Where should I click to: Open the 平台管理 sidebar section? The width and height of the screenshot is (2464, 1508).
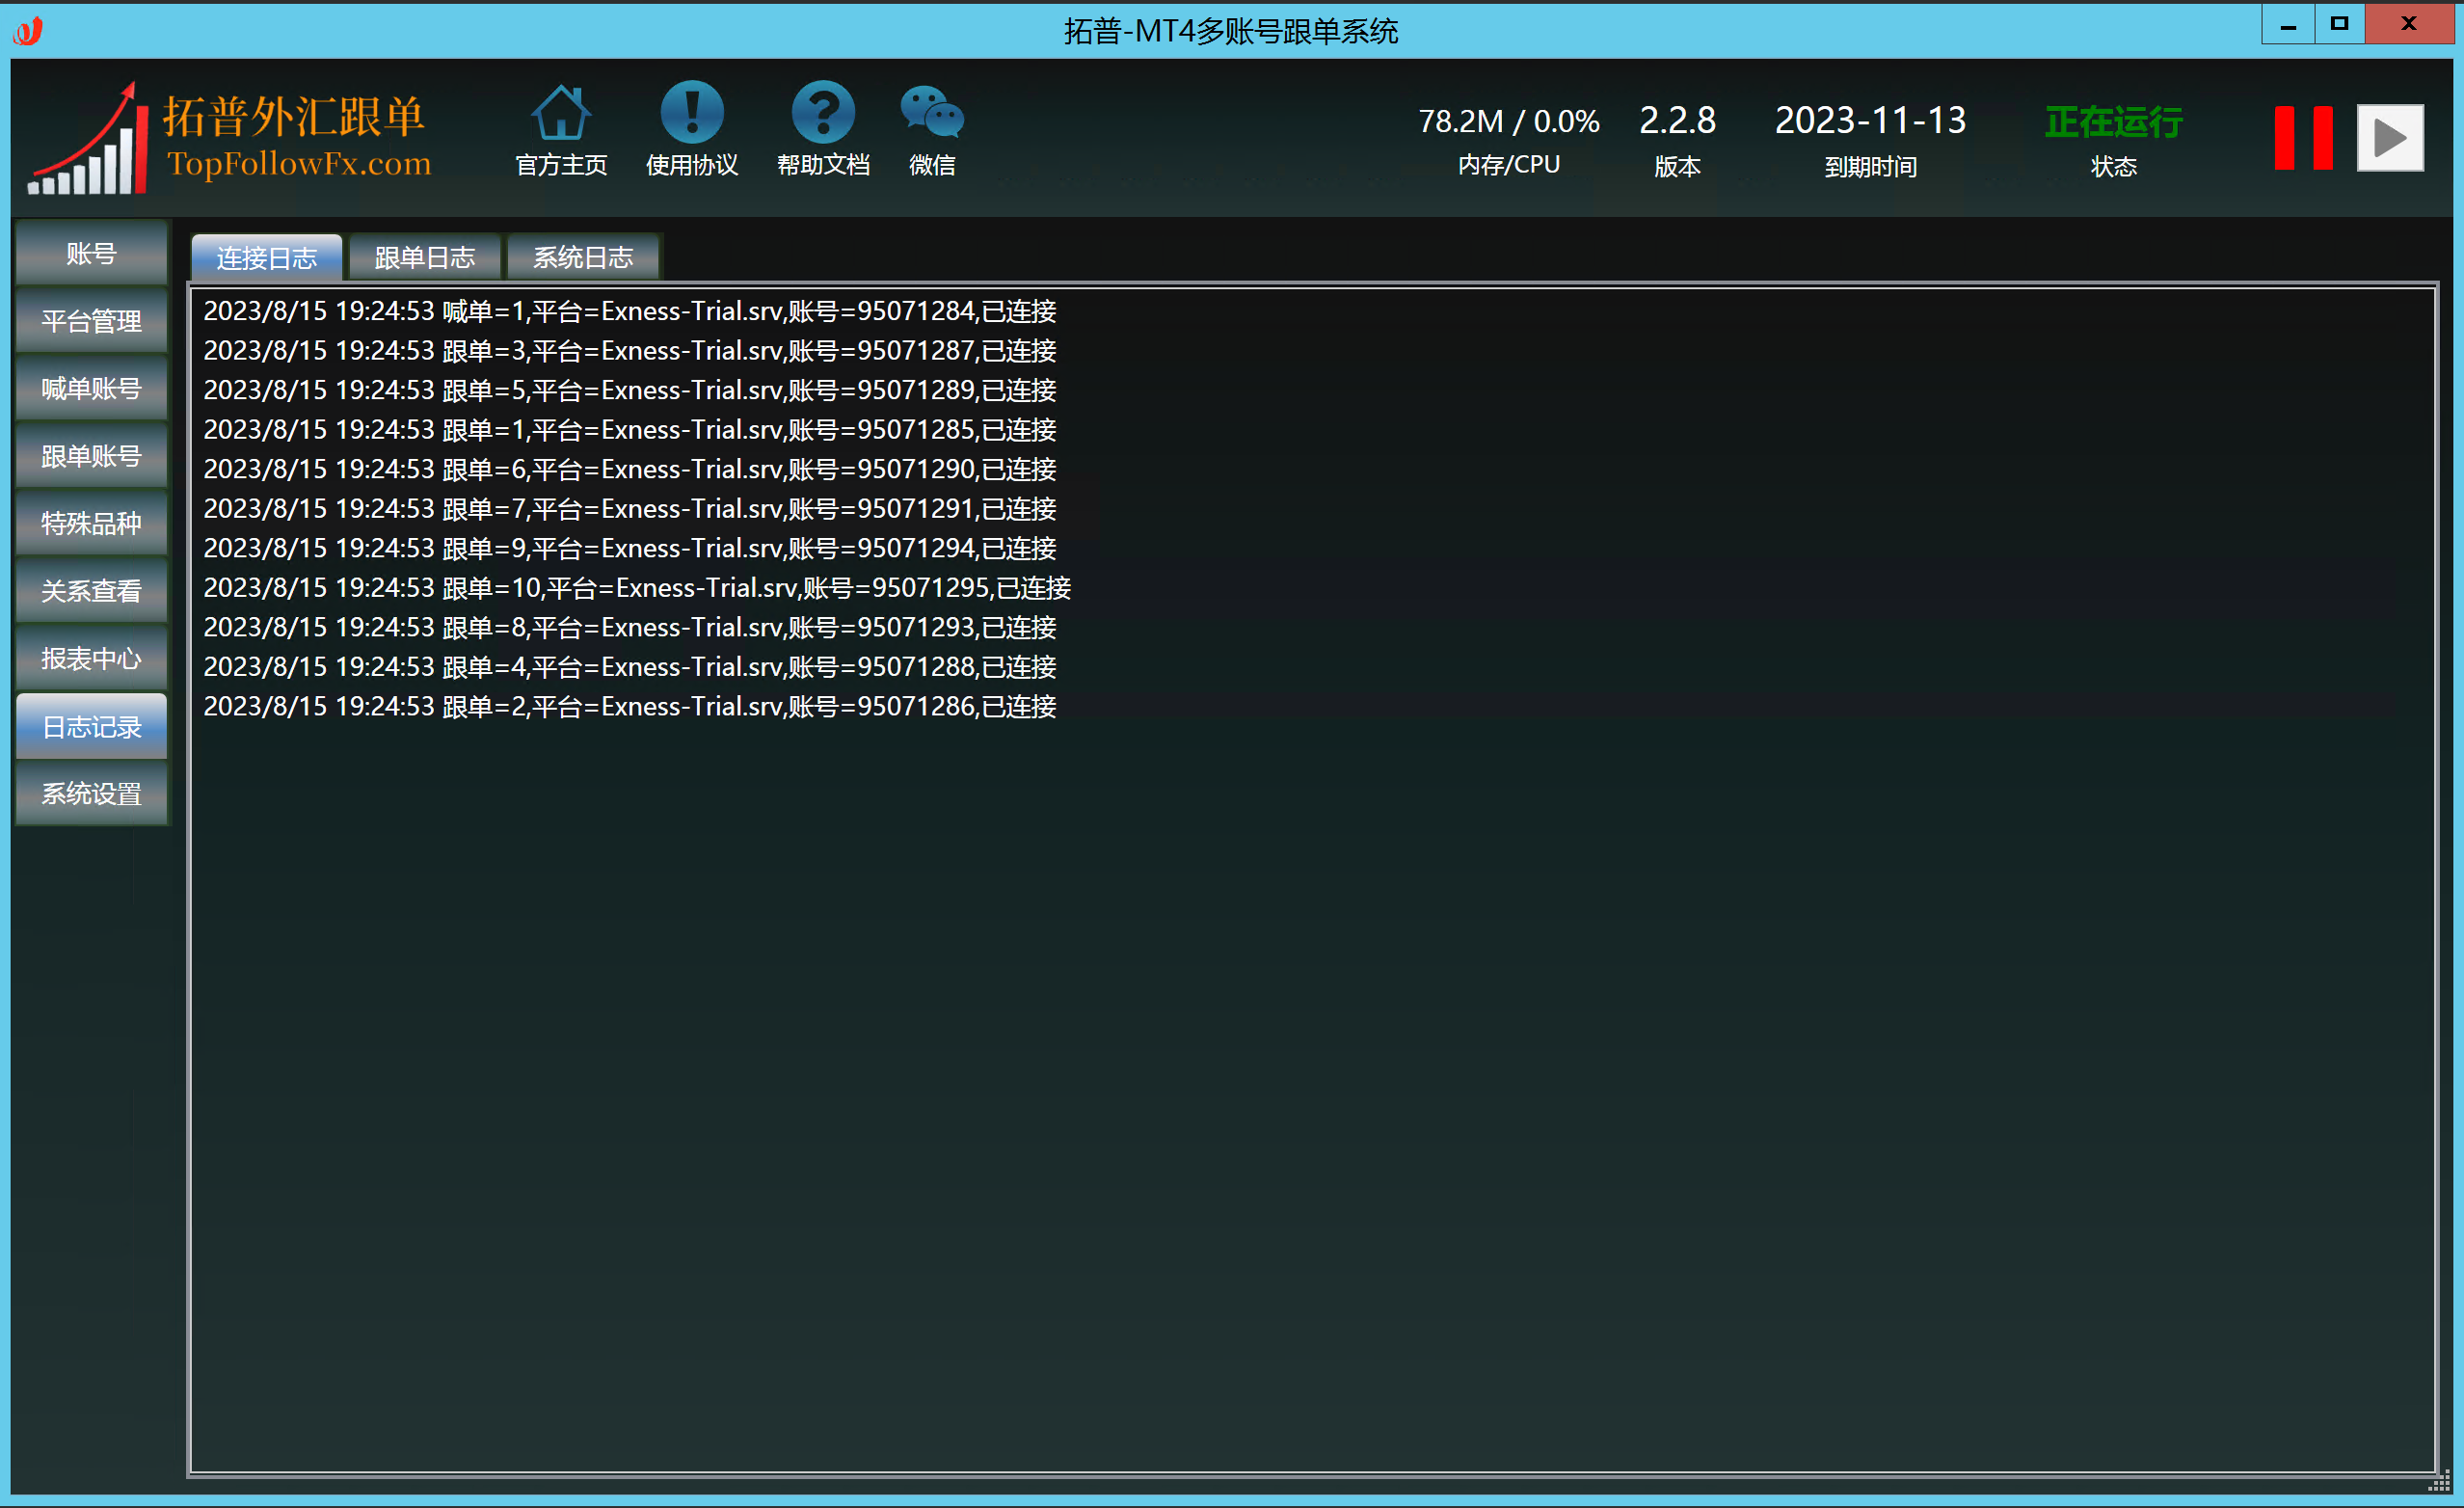tap(91, 321)
